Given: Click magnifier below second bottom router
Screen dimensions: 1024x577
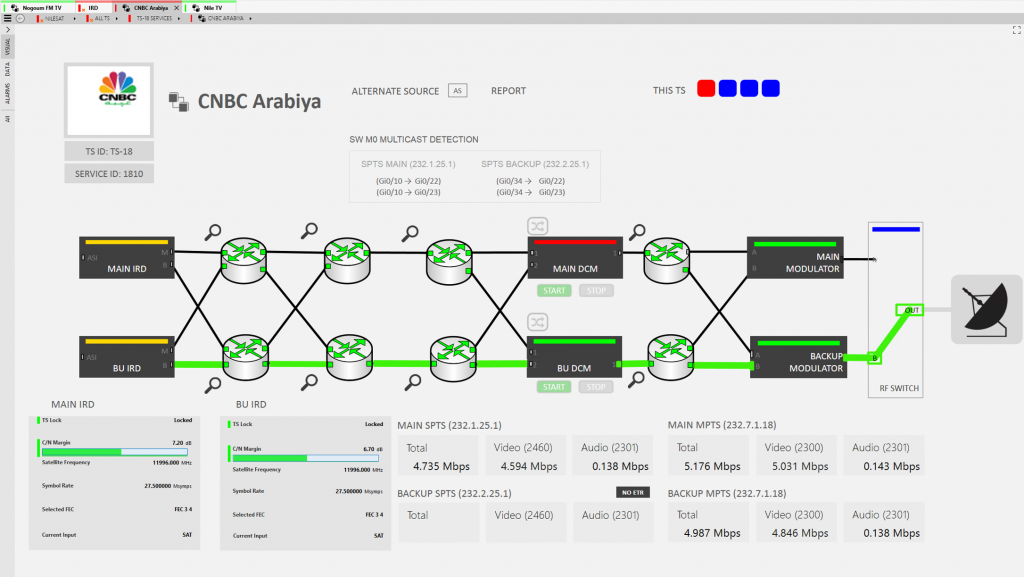Looking at the screenshot, I should 309,382.
